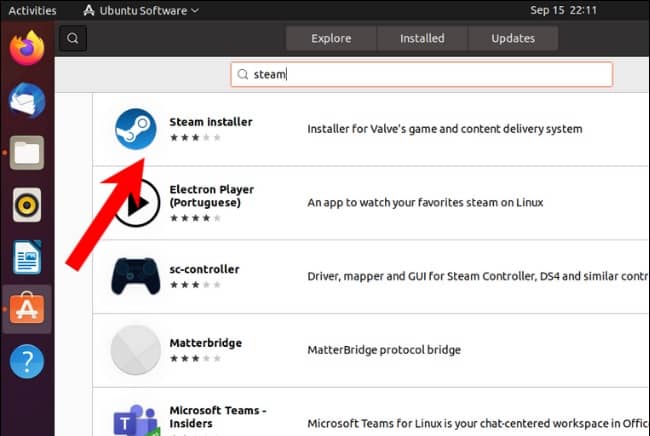Viewport: 650px width, 436px height.
Task: Click the Electron Player star rating
Action: 195,218
